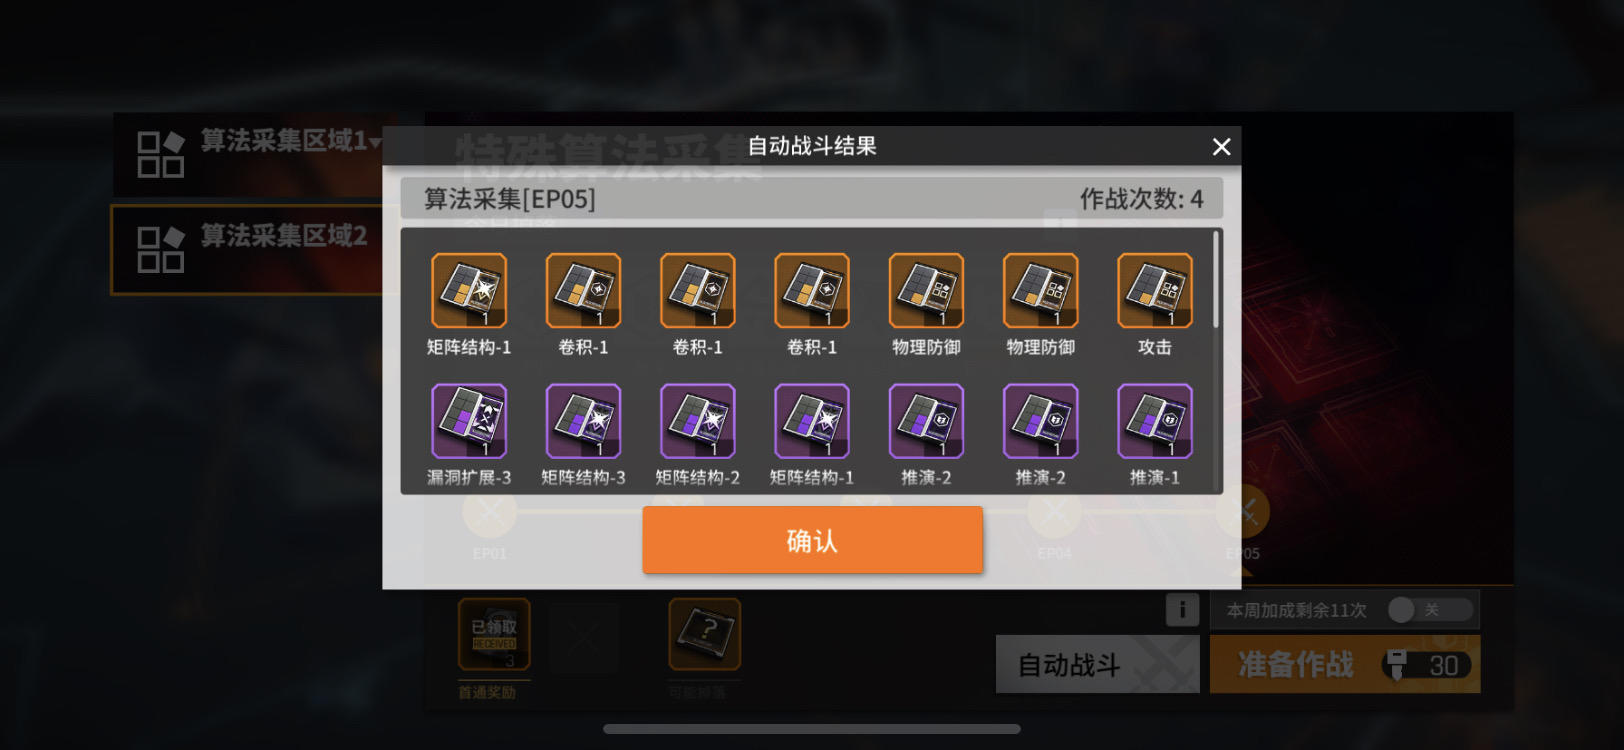
Task: Toggle the 本周加成 bonus switch
Action: point(1430,610)
